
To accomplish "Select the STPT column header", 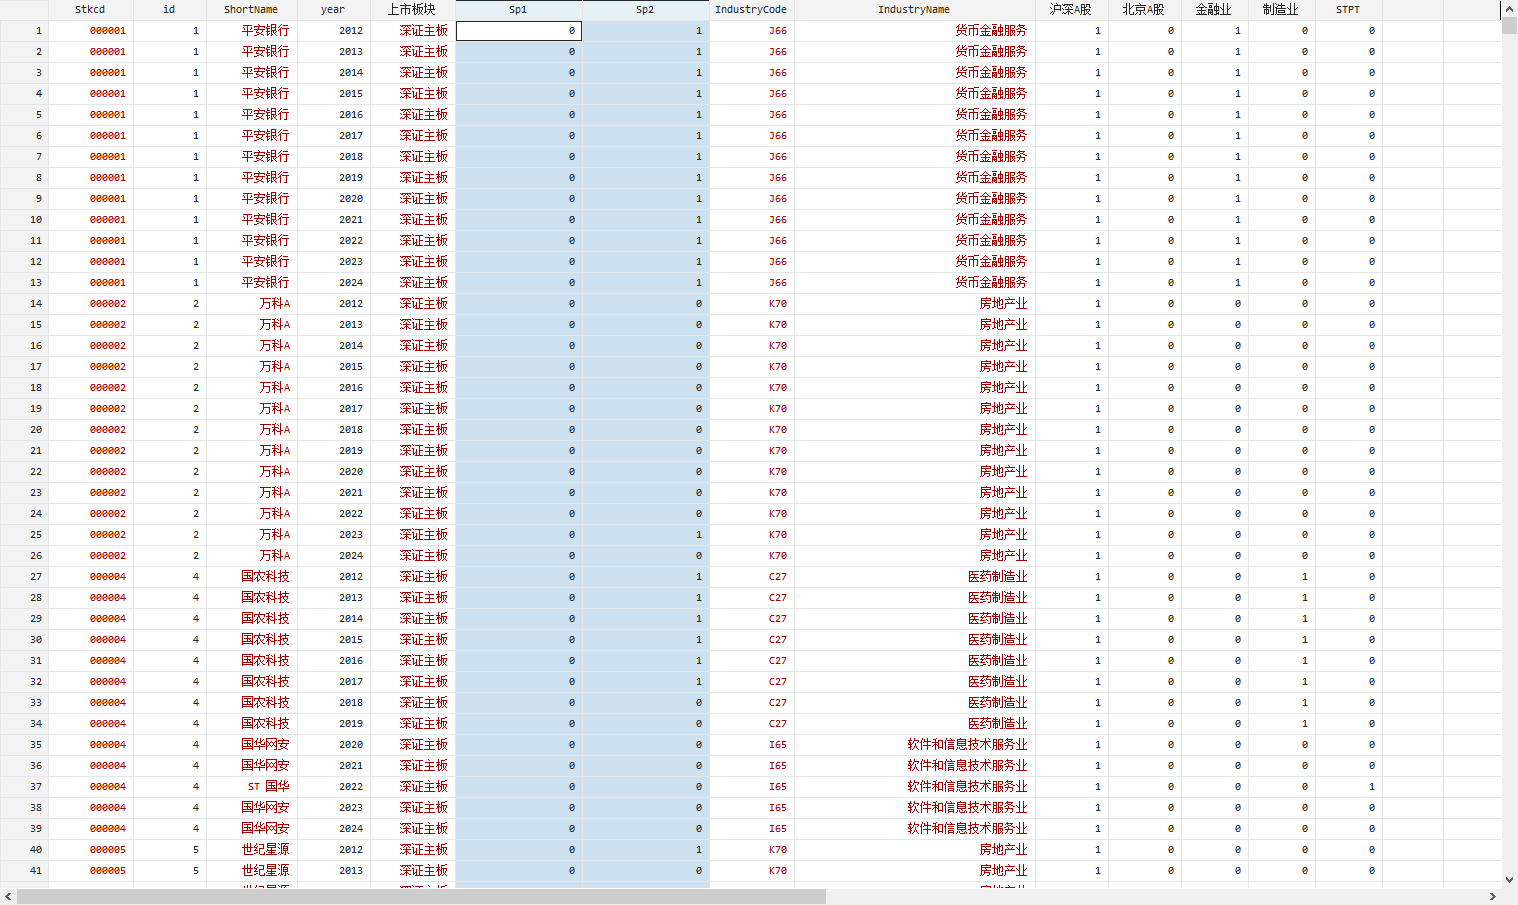I will tap(1348, 10).
